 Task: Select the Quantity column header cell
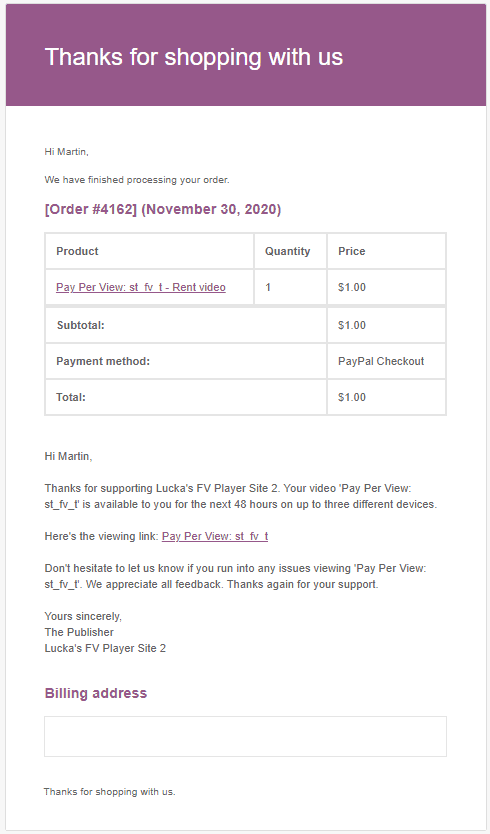coord(290,251)
